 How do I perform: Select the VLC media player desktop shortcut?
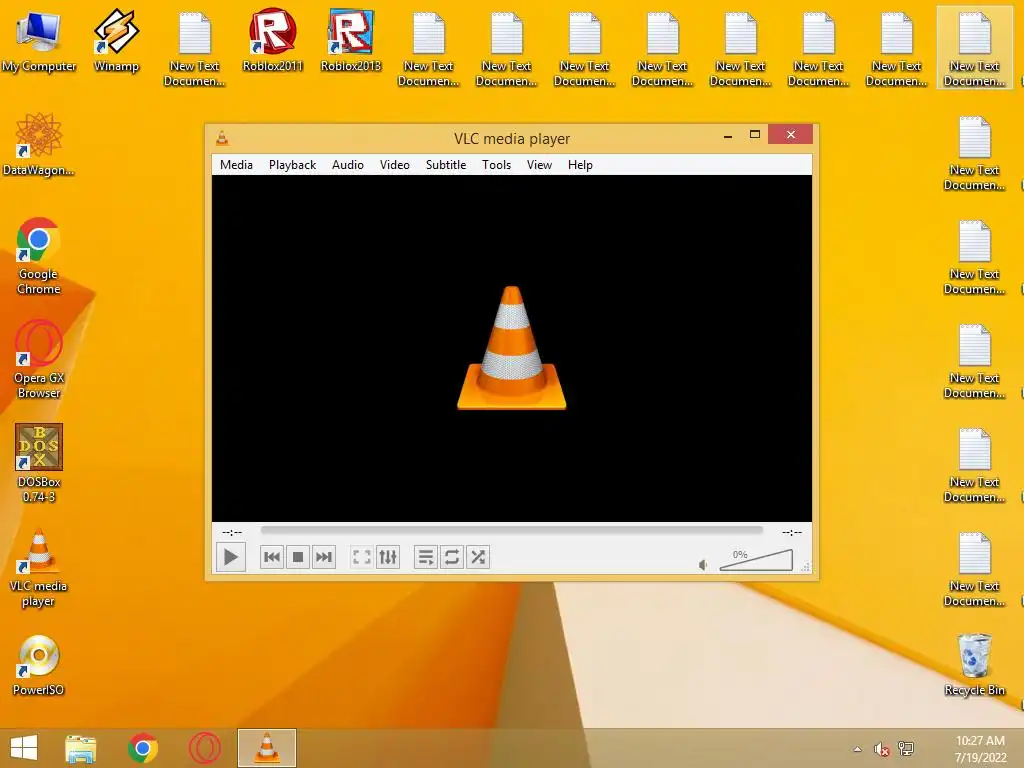point(39,568)
